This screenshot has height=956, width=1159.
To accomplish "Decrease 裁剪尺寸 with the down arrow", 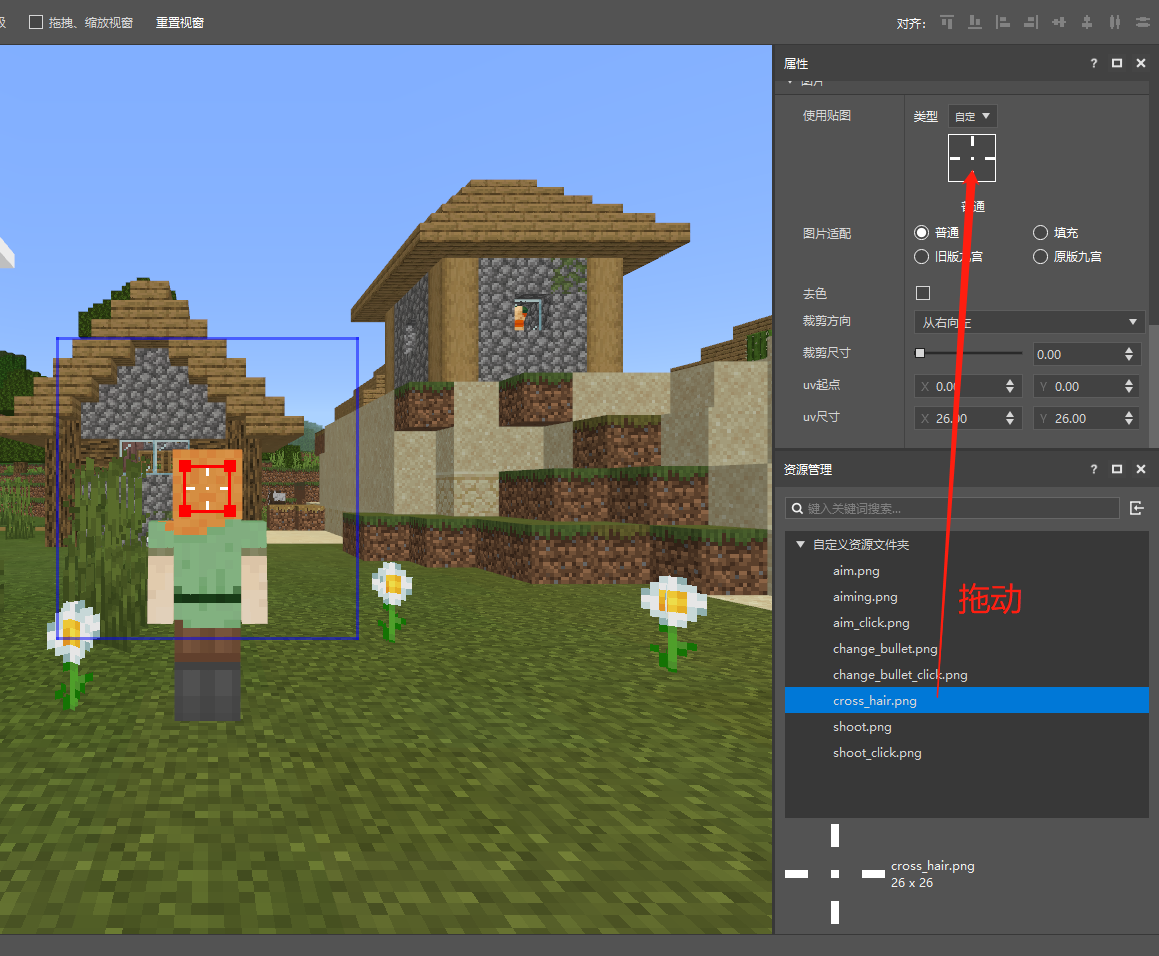I will click(x=1129, y=359).
